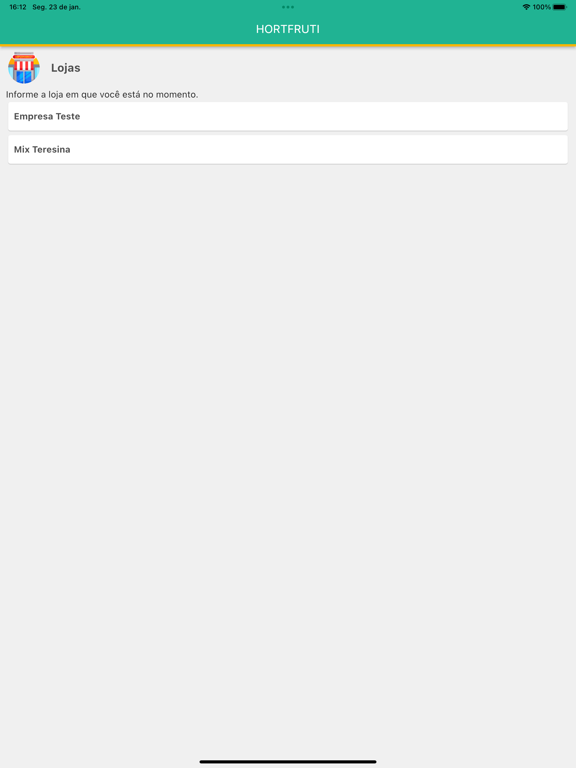Tap the word 'Teresina' in second store card

click(x=51, y=149)
